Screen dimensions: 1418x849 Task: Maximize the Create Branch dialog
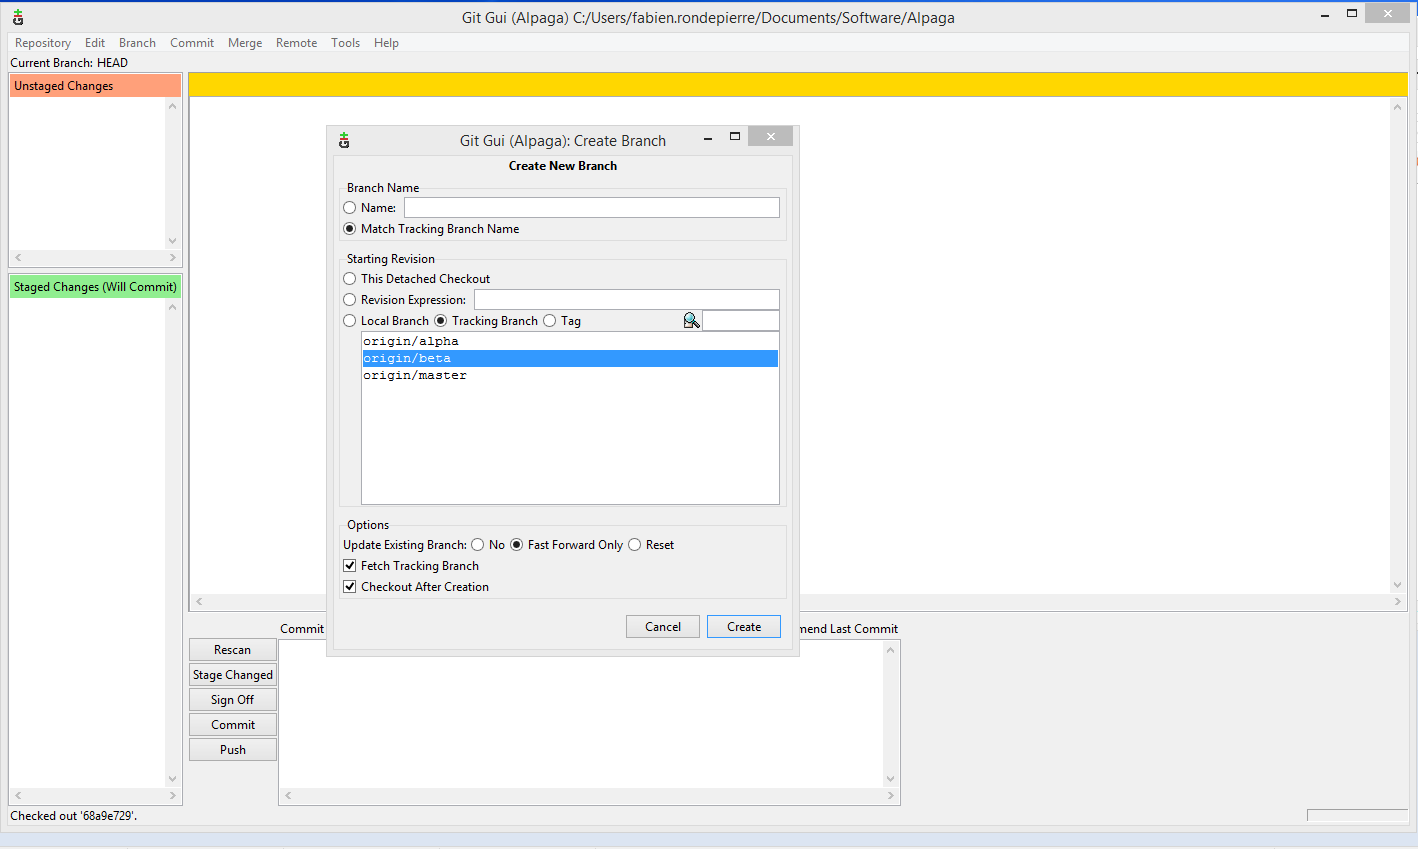pyautogui.click(x=735, y=136)
